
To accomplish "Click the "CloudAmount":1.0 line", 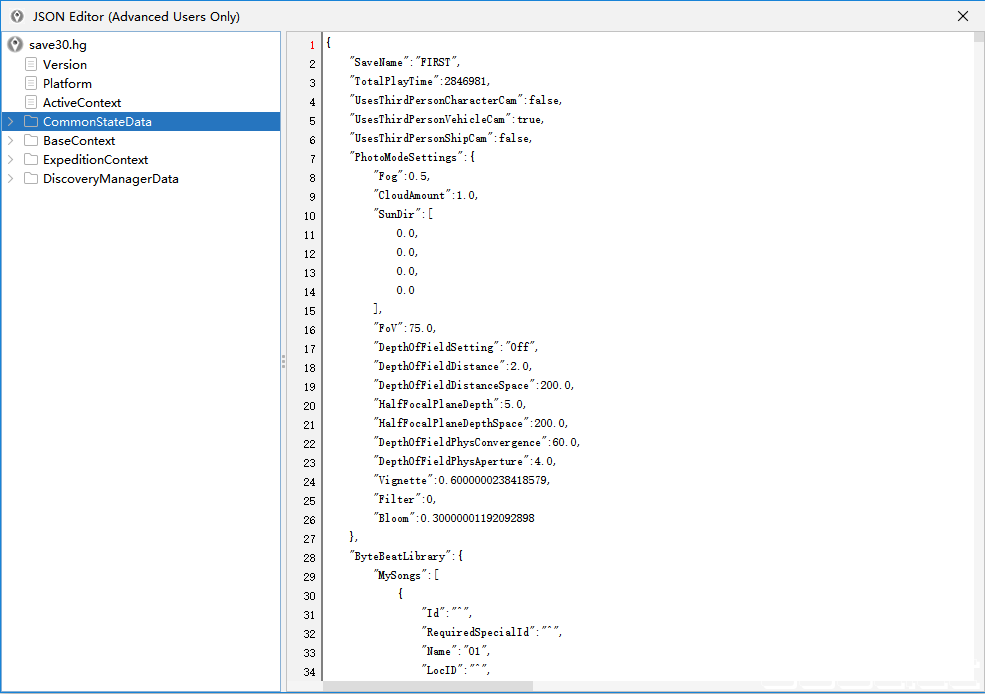I will [426, 195].
